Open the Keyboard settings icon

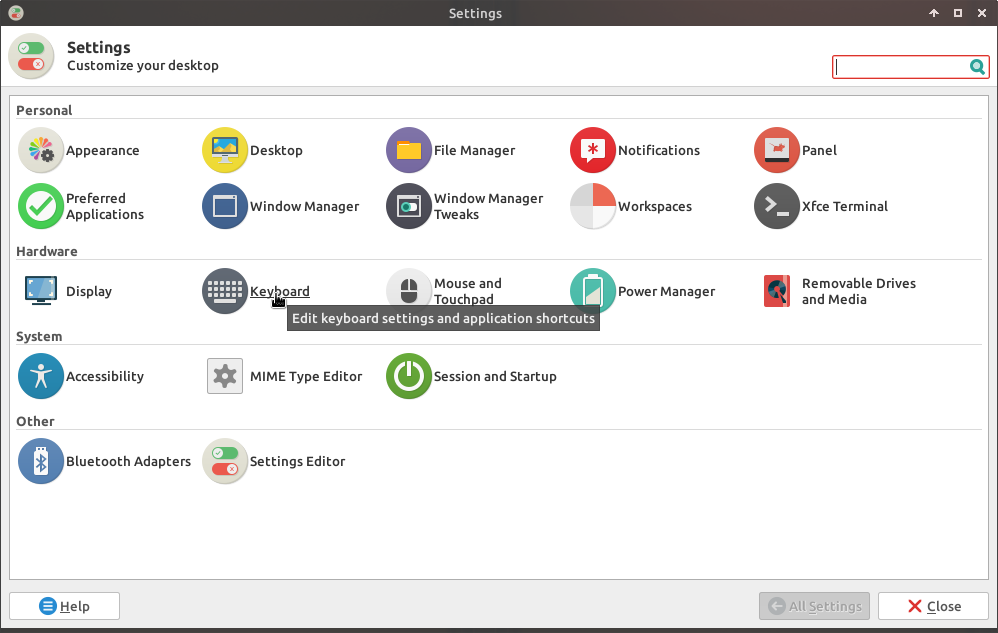225,291
